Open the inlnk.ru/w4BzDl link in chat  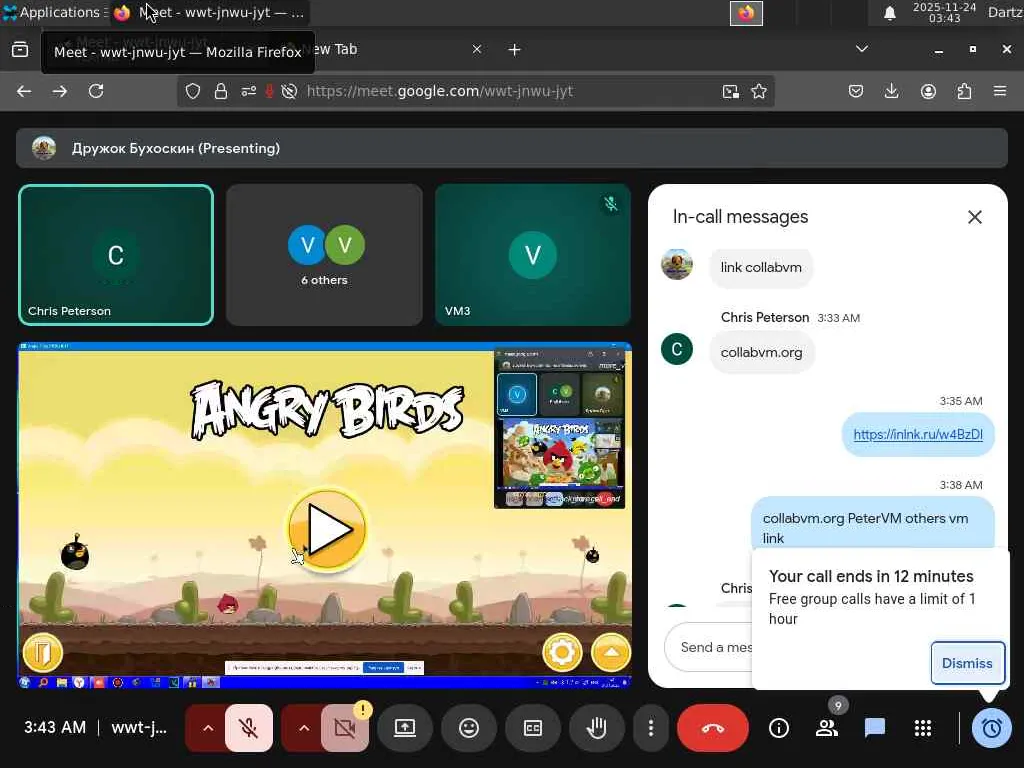918,434
